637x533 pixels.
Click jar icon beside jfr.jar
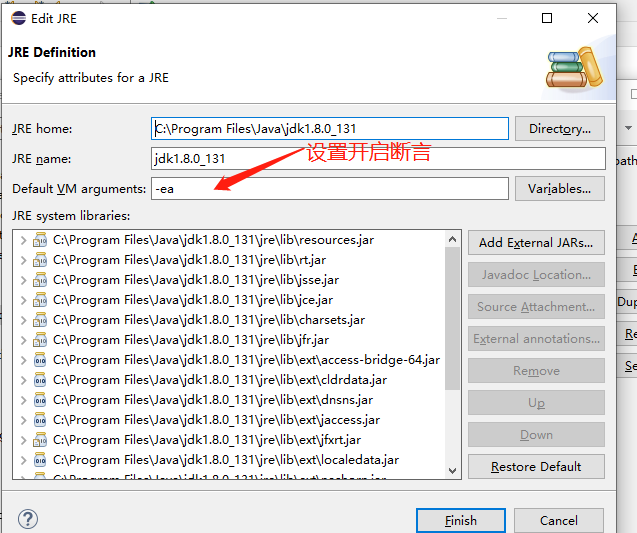(40, 340)
